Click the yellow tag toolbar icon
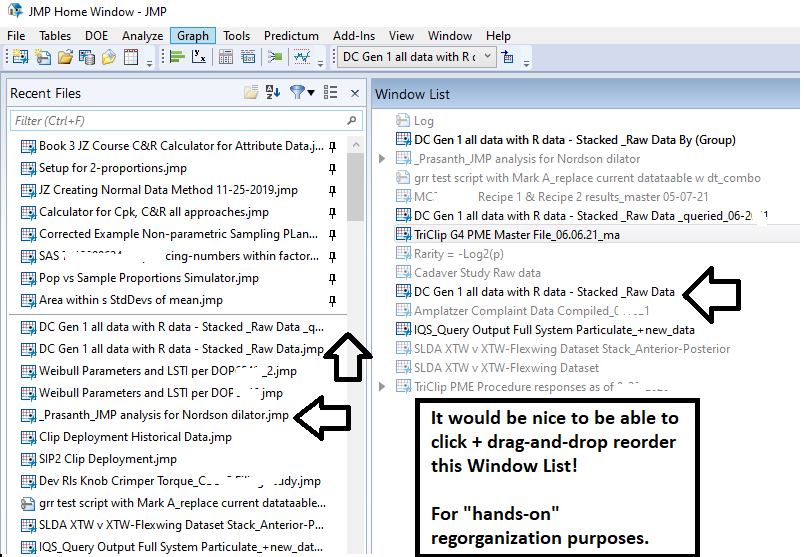 (x=109, y=57)
